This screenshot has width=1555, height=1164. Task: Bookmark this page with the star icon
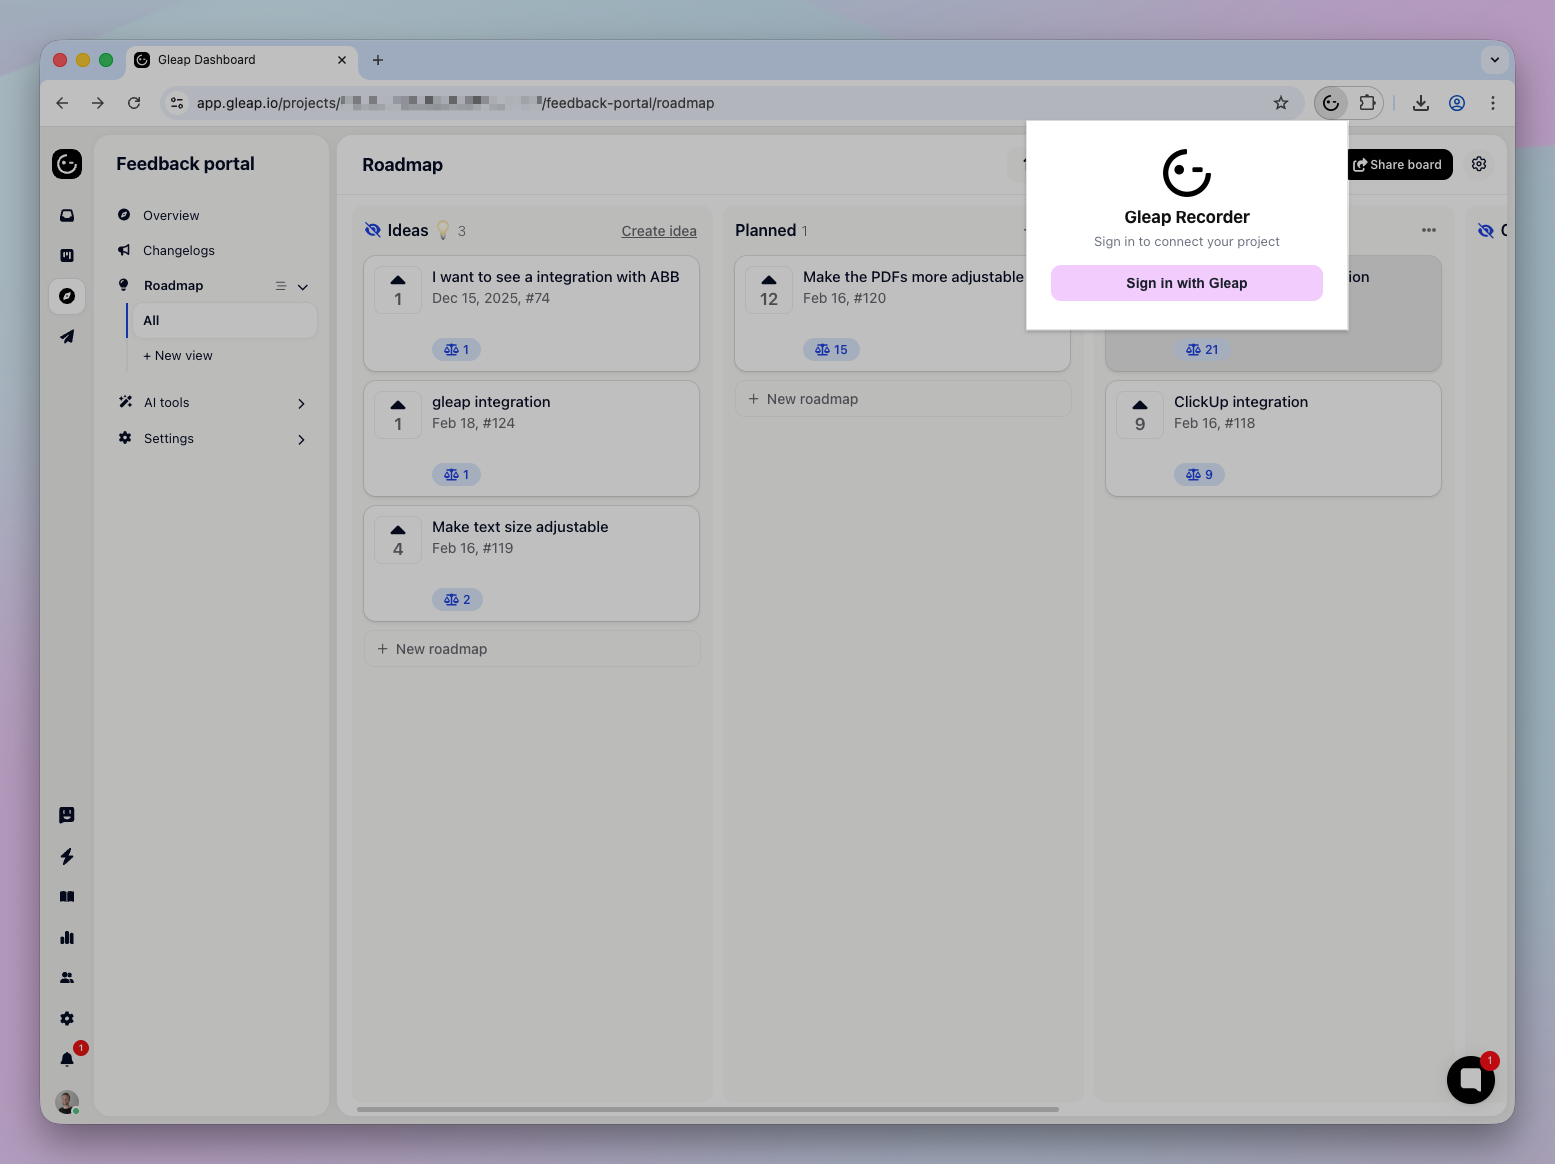pos(1281,103)
